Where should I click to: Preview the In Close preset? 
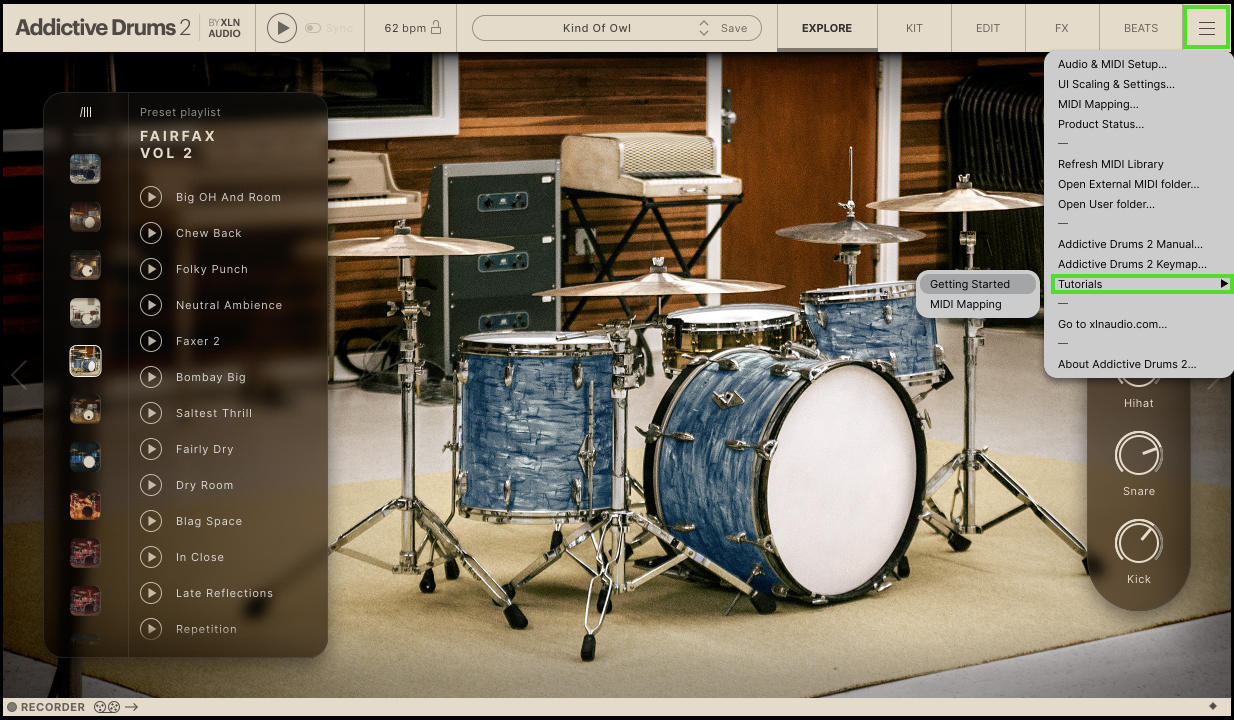pos(151,557)
